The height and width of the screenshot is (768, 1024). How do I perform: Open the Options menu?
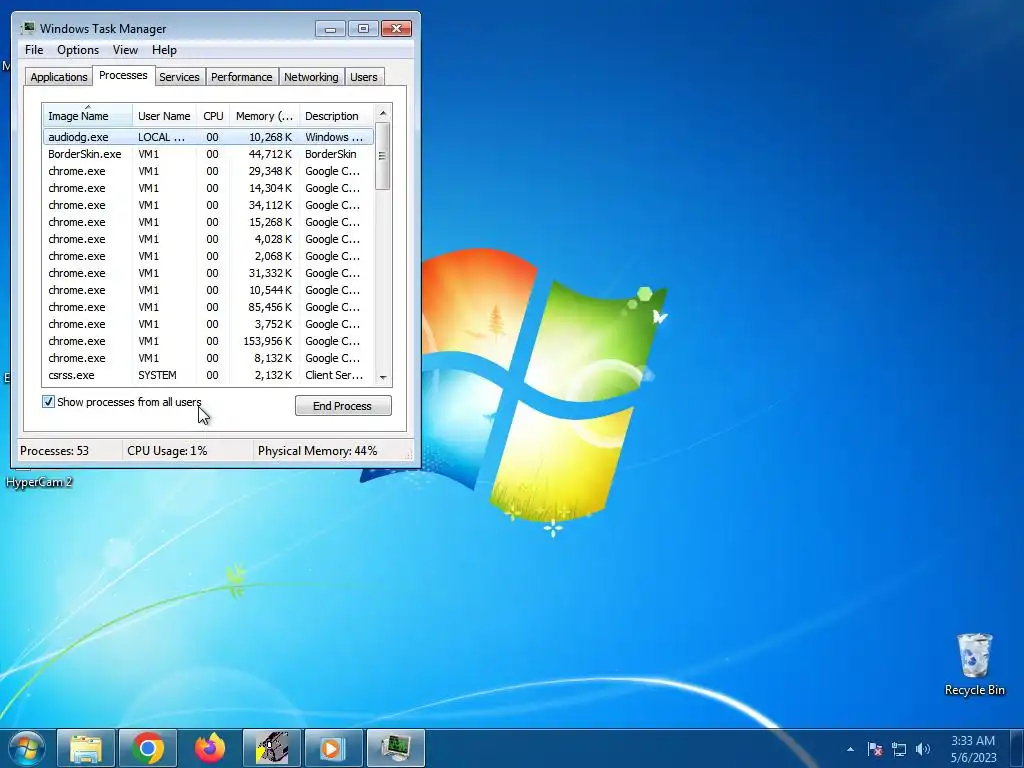[x=78, y=50]
